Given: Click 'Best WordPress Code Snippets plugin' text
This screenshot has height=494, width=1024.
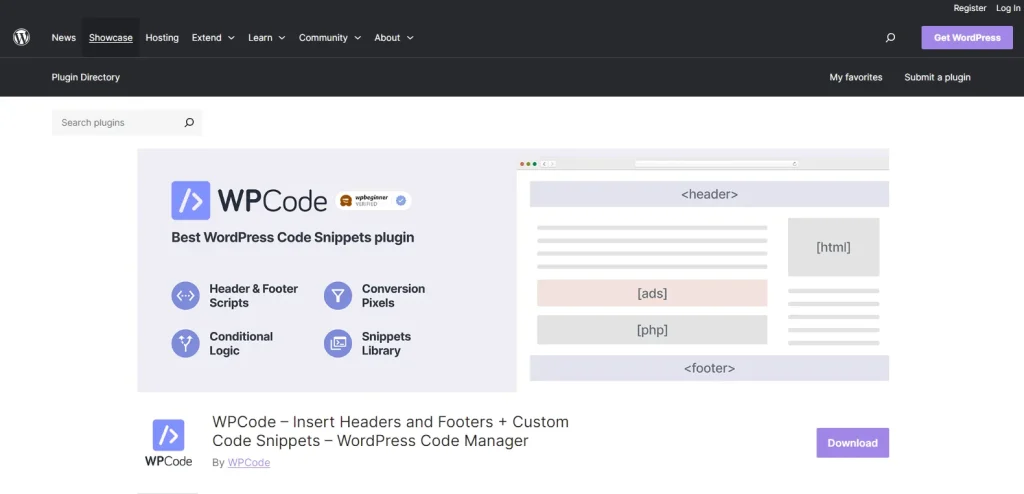Looking at the screenshot, I should pyautogui.click(x=293, y=237).
